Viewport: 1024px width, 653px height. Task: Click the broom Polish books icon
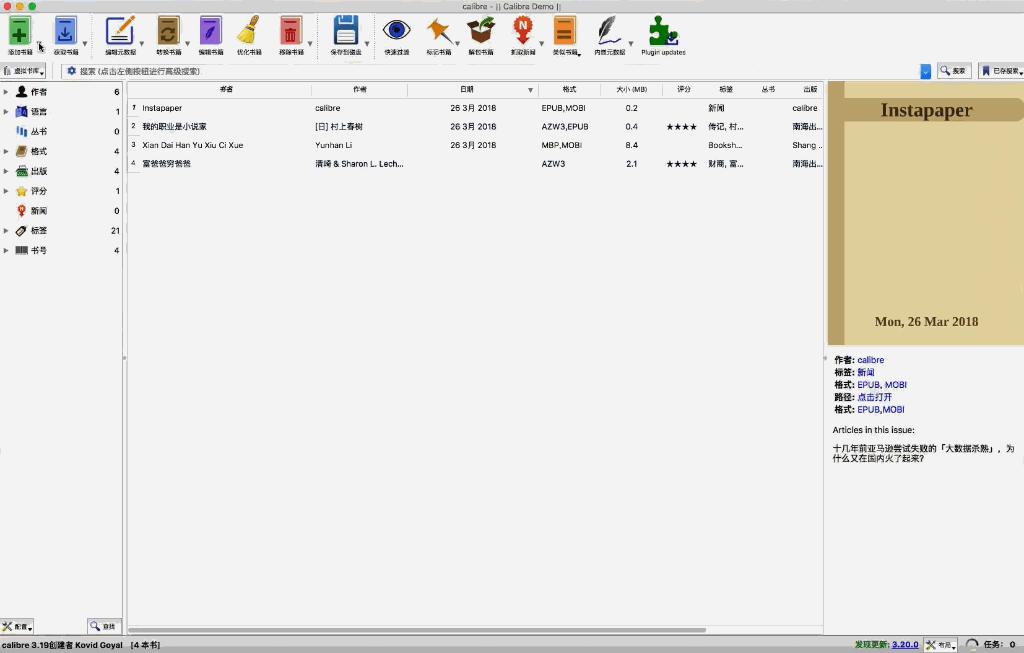[249, 31]
